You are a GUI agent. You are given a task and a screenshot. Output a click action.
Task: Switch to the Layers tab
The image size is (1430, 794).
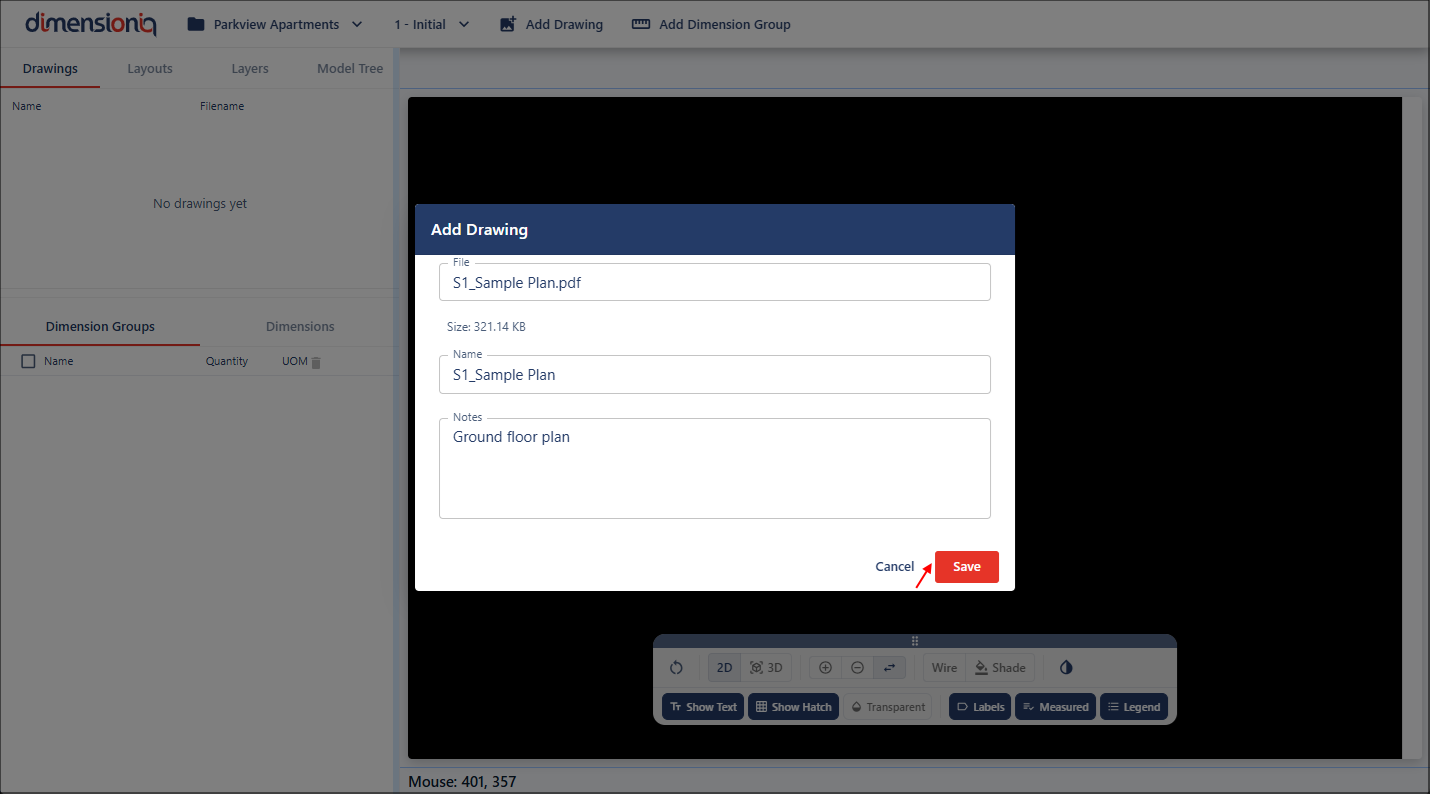point(250,69)
